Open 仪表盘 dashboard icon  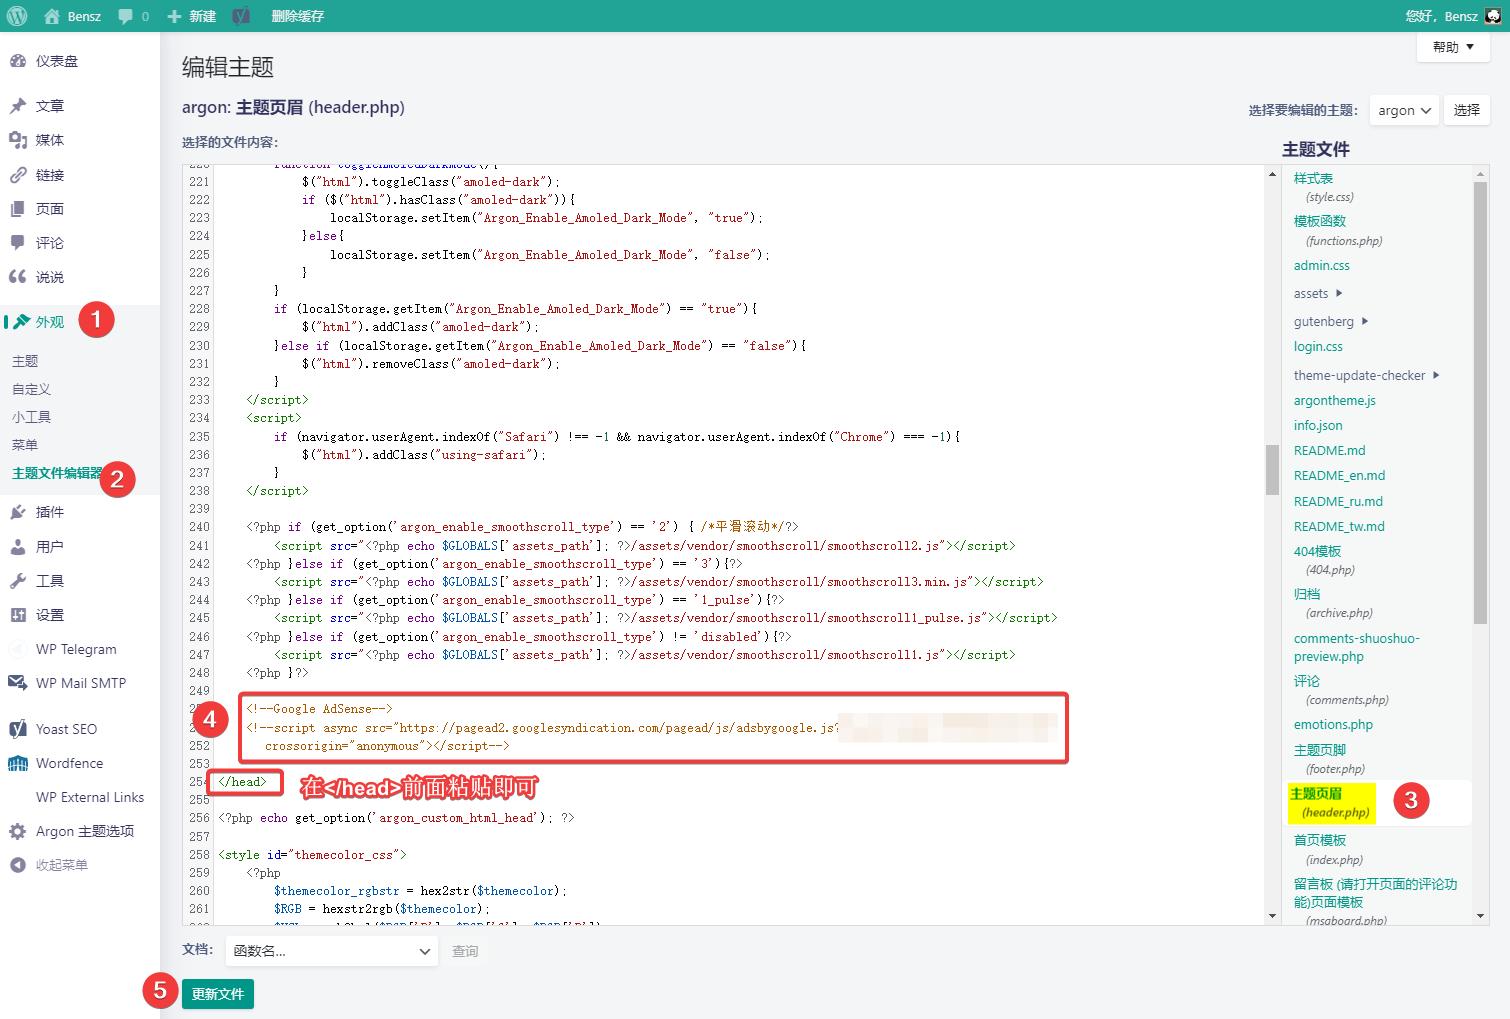[x=18, y=61]
